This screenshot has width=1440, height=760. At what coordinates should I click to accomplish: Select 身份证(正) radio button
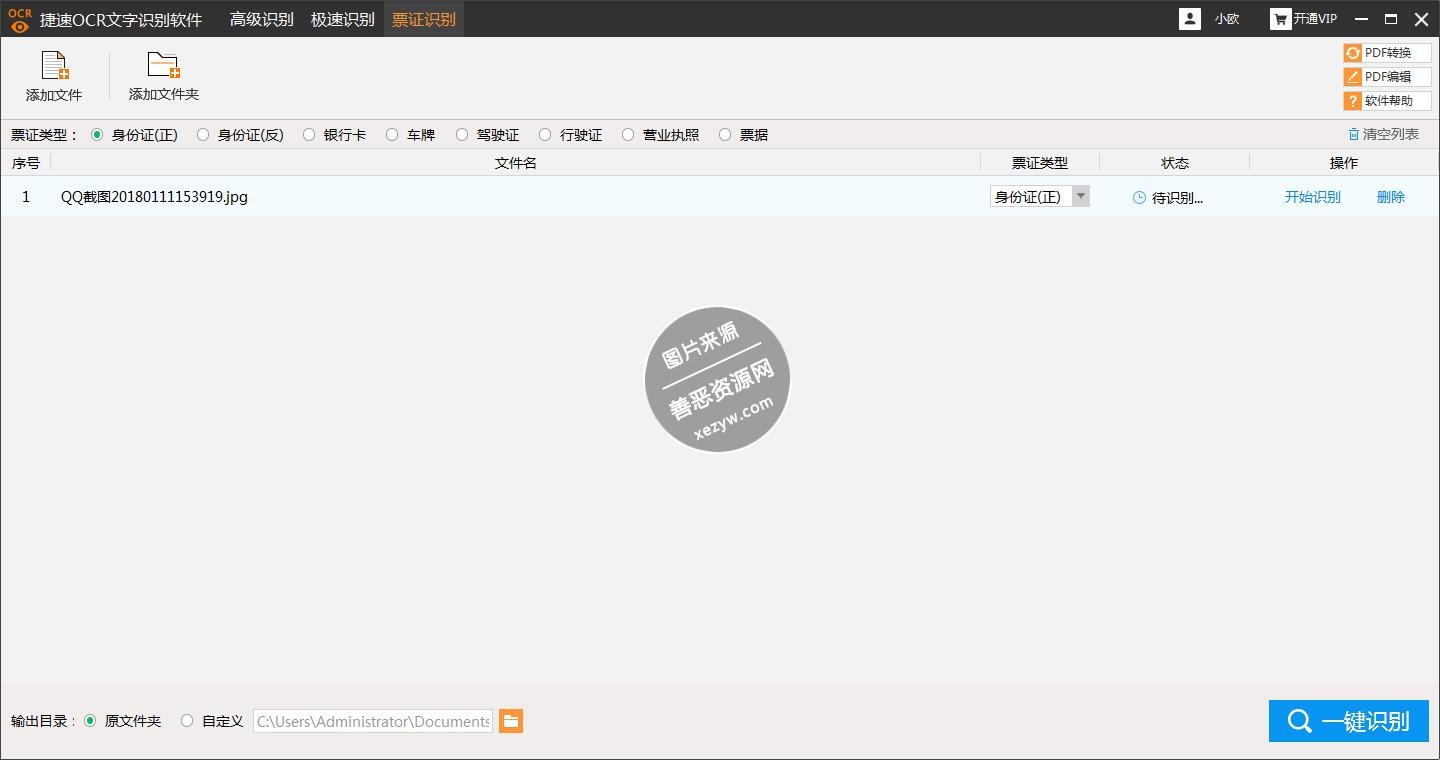tap(97, 134)
